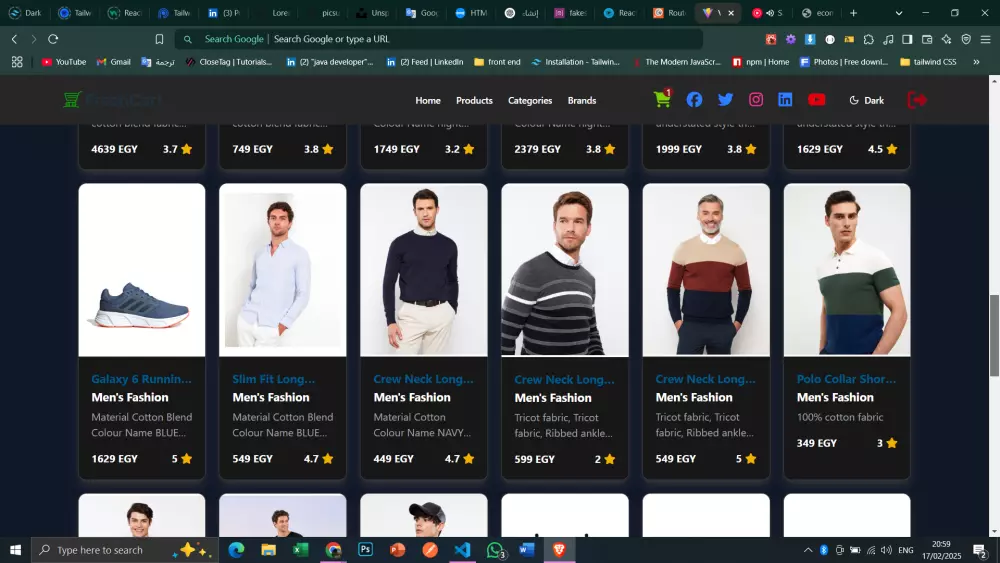Open Google Chrome from the taskbar
The width and height of the screenshot is (1000, 563).
tap(333, 550)
